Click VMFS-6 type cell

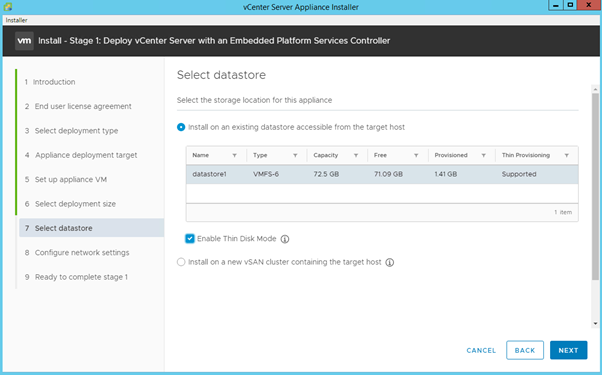266,174
